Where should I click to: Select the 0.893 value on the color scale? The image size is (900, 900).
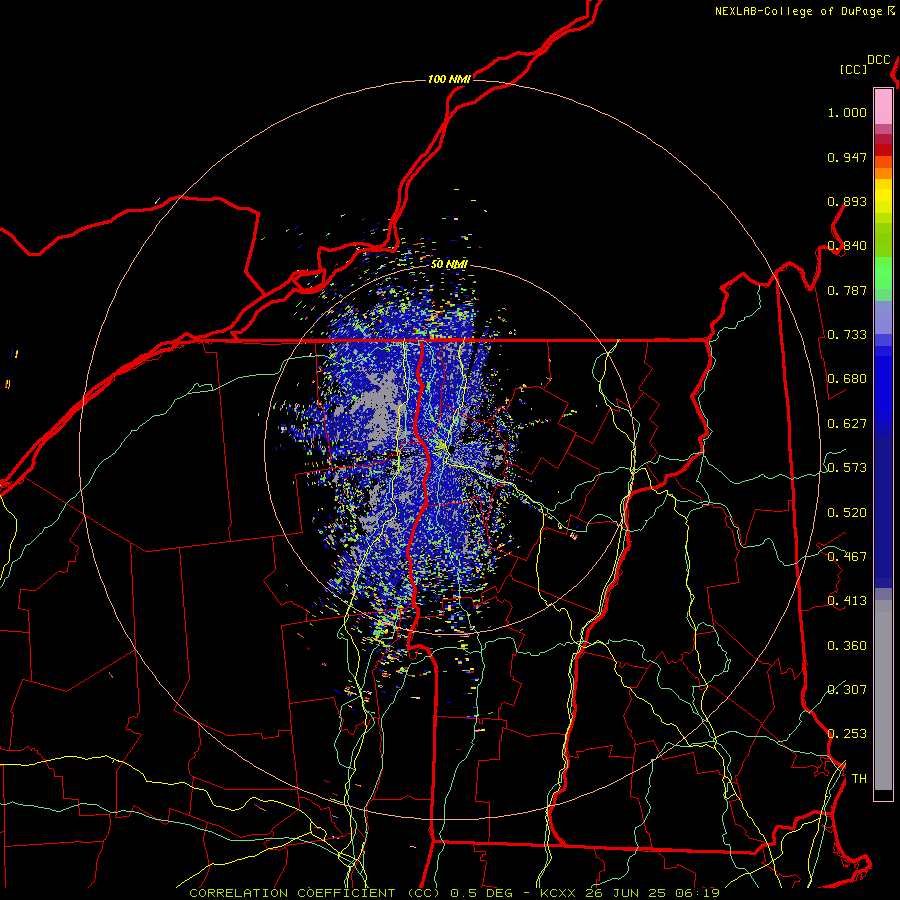(847, 201)
